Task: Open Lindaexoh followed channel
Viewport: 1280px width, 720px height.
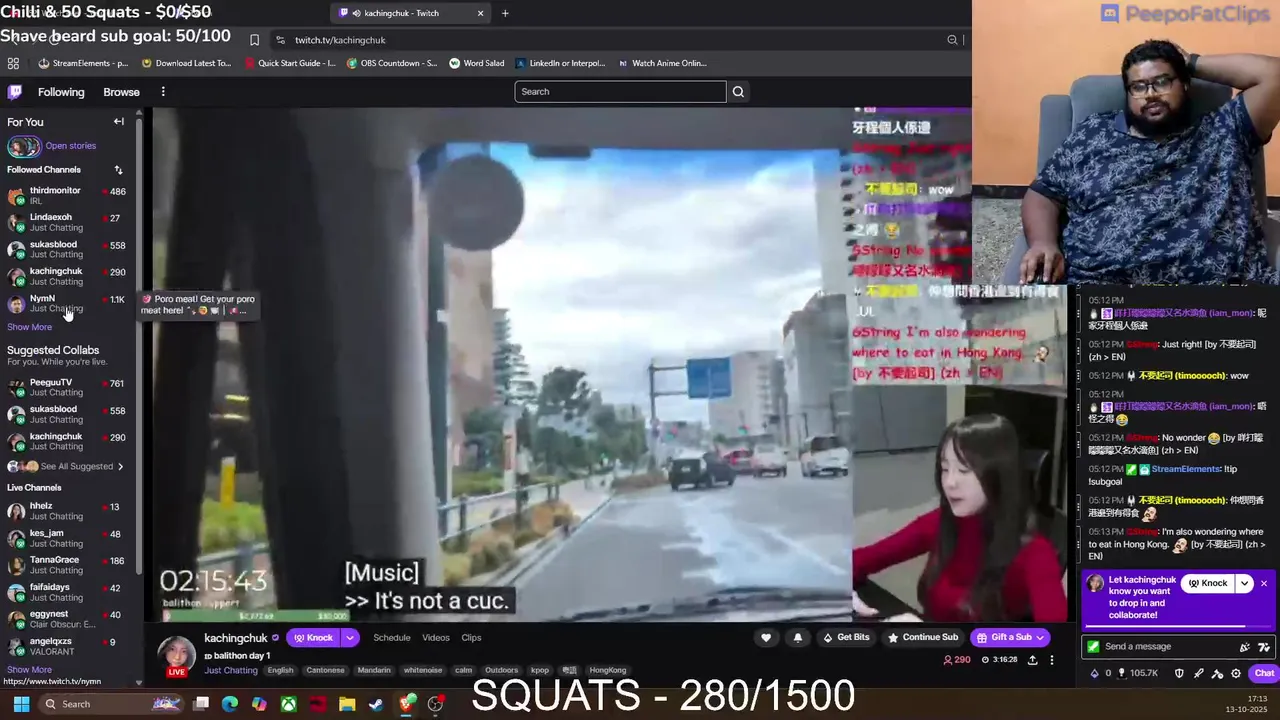Action: pos(68,222)
